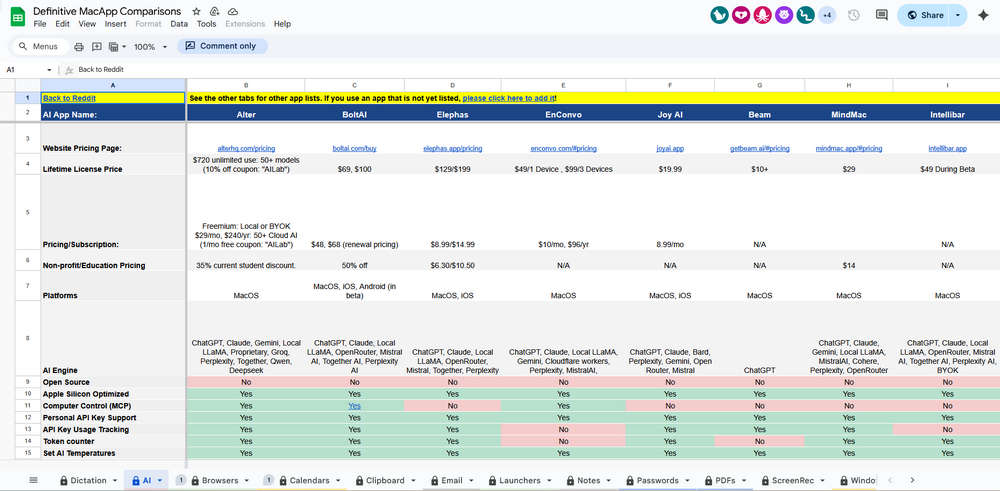This screenshot has width=1000, height=491.
Task: Open the Data menu
Action: (x=179, y=24)
